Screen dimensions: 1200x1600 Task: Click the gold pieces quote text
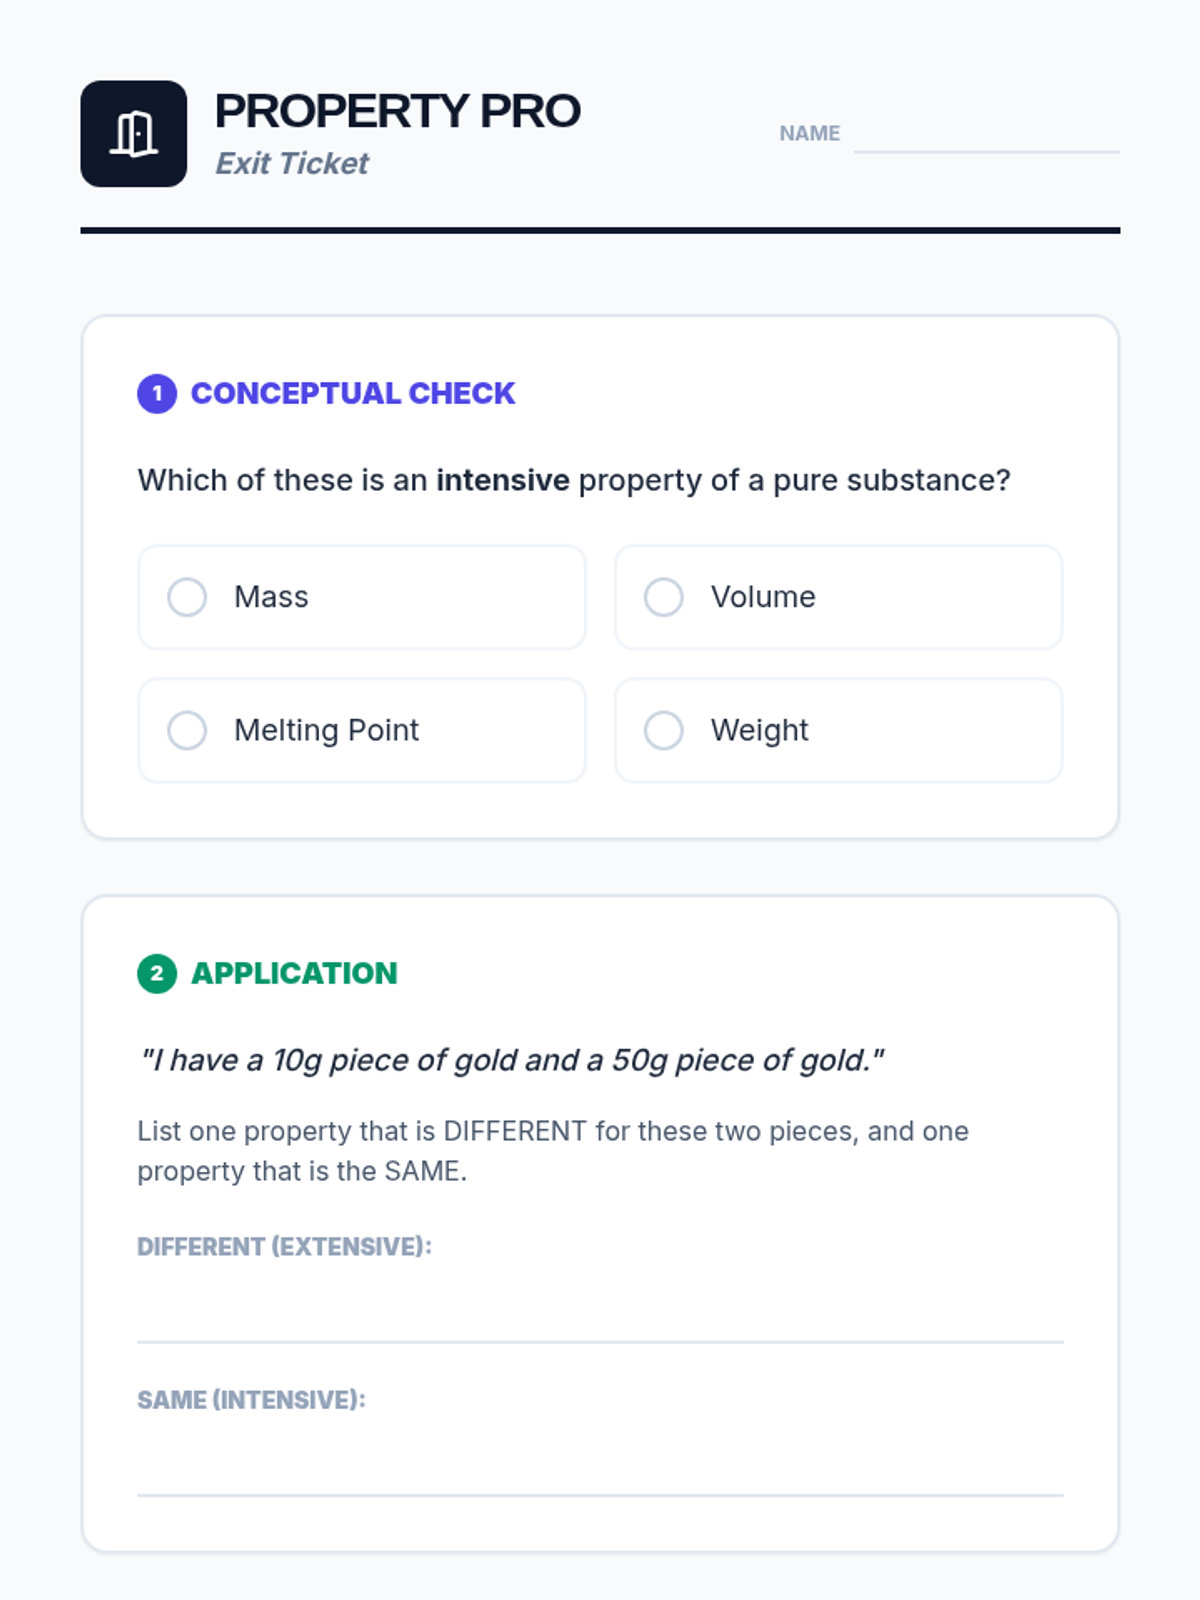[x=512, y=1060]
